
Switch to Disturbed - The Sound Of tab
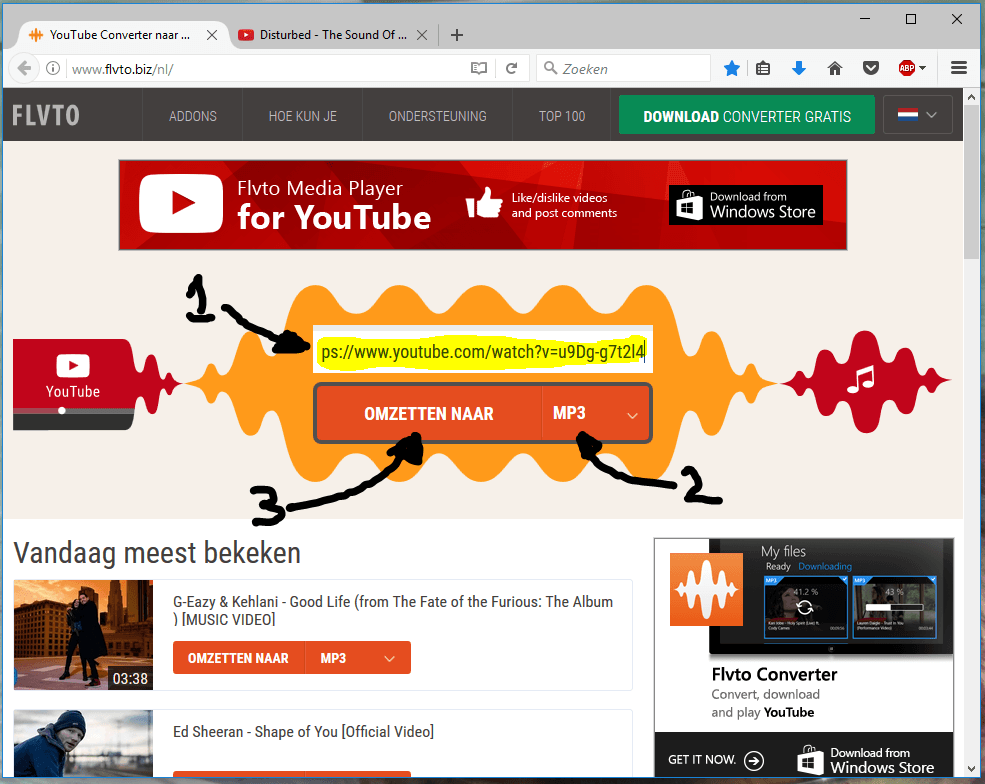[333, 35]
